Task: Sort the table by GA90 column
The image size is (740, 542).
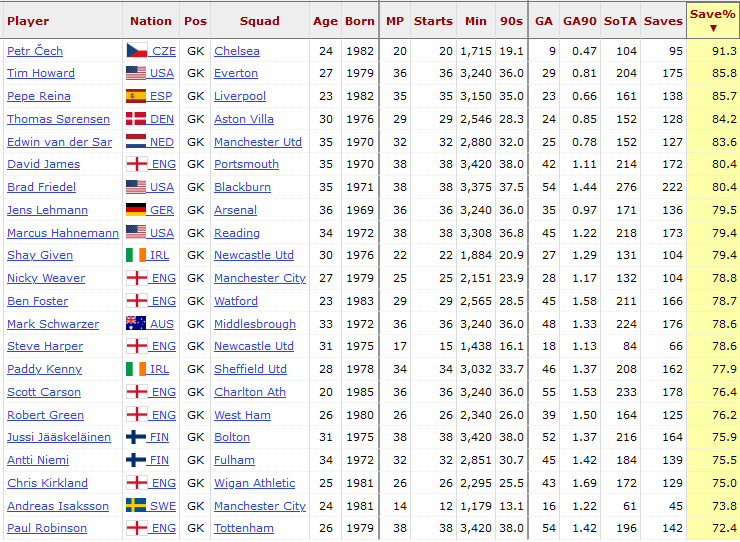Action: [580, 21]
